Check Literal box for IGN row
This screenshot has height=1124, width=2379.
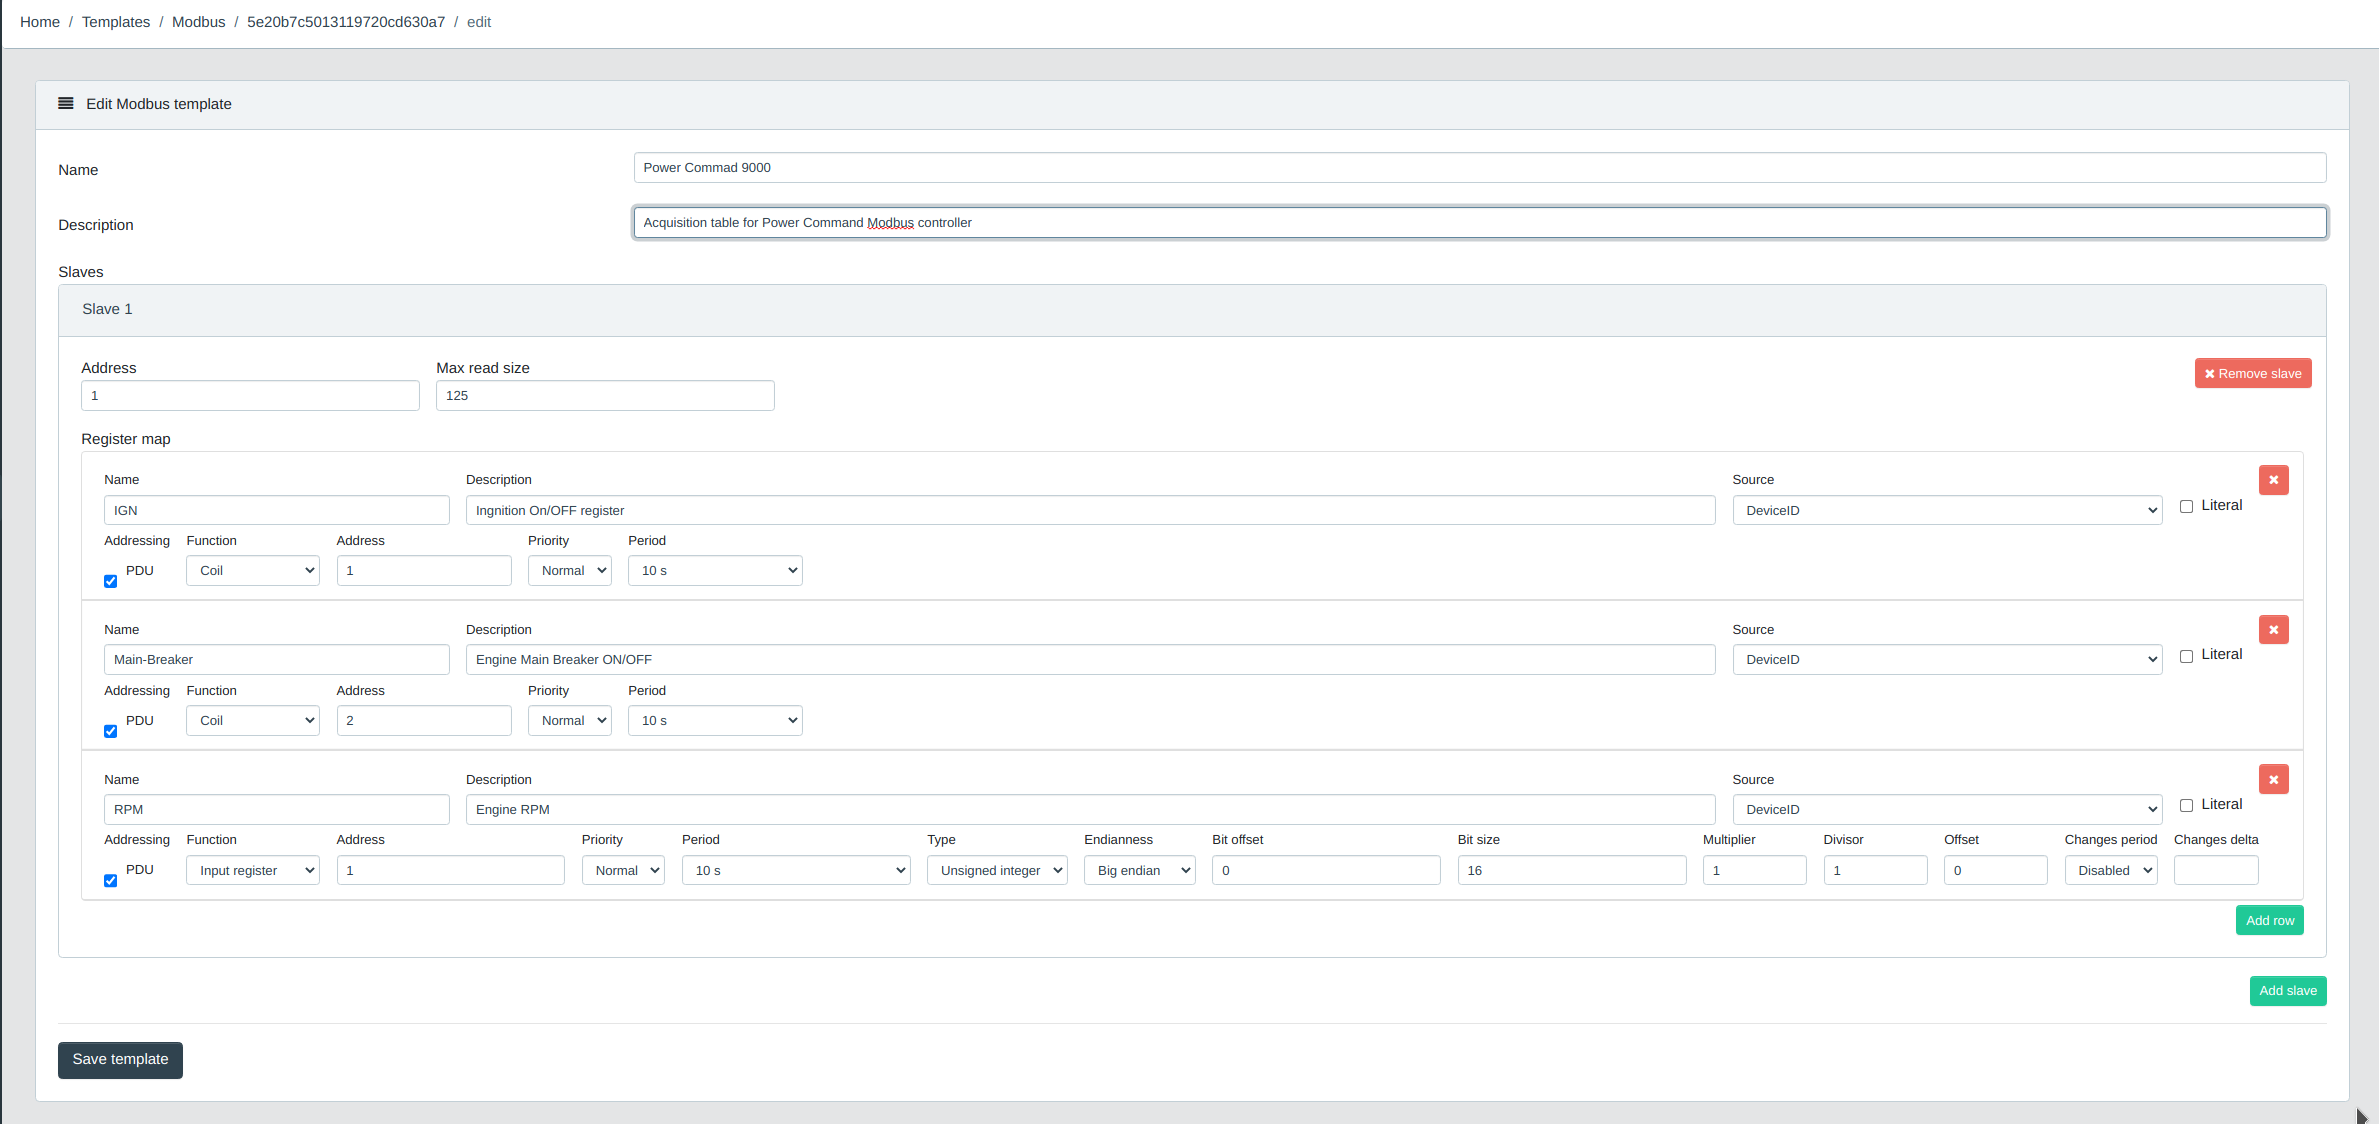click(2186, 507)
